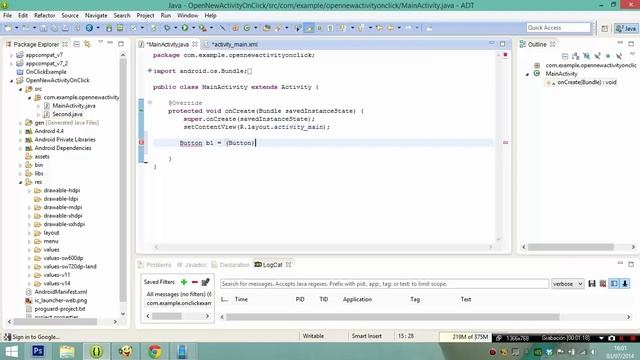
Task: Toggle LogCat Scroll Lock button
Action: coord(625,284)
